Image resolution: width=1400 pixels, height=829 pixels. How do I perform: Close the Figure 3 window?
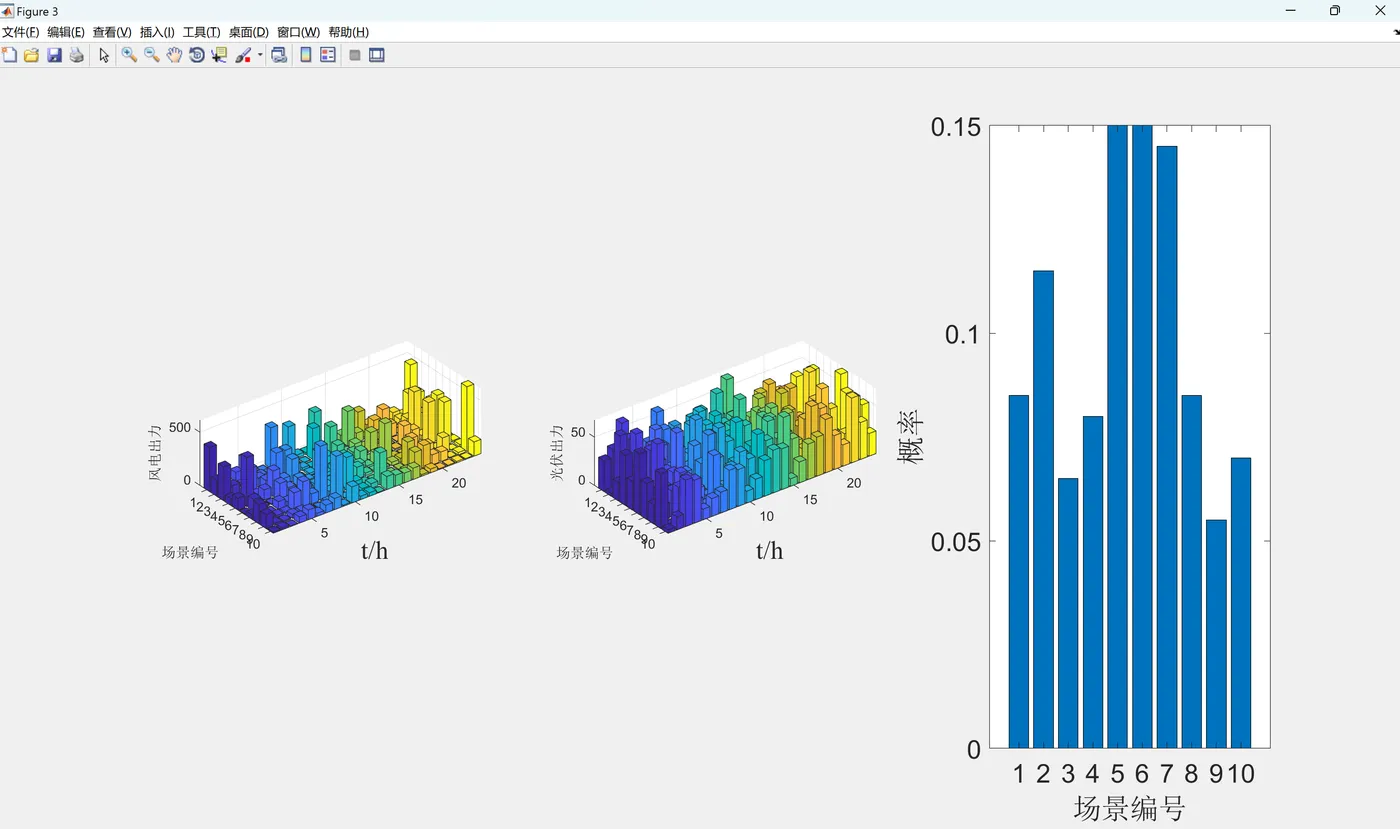[1380, 10]
